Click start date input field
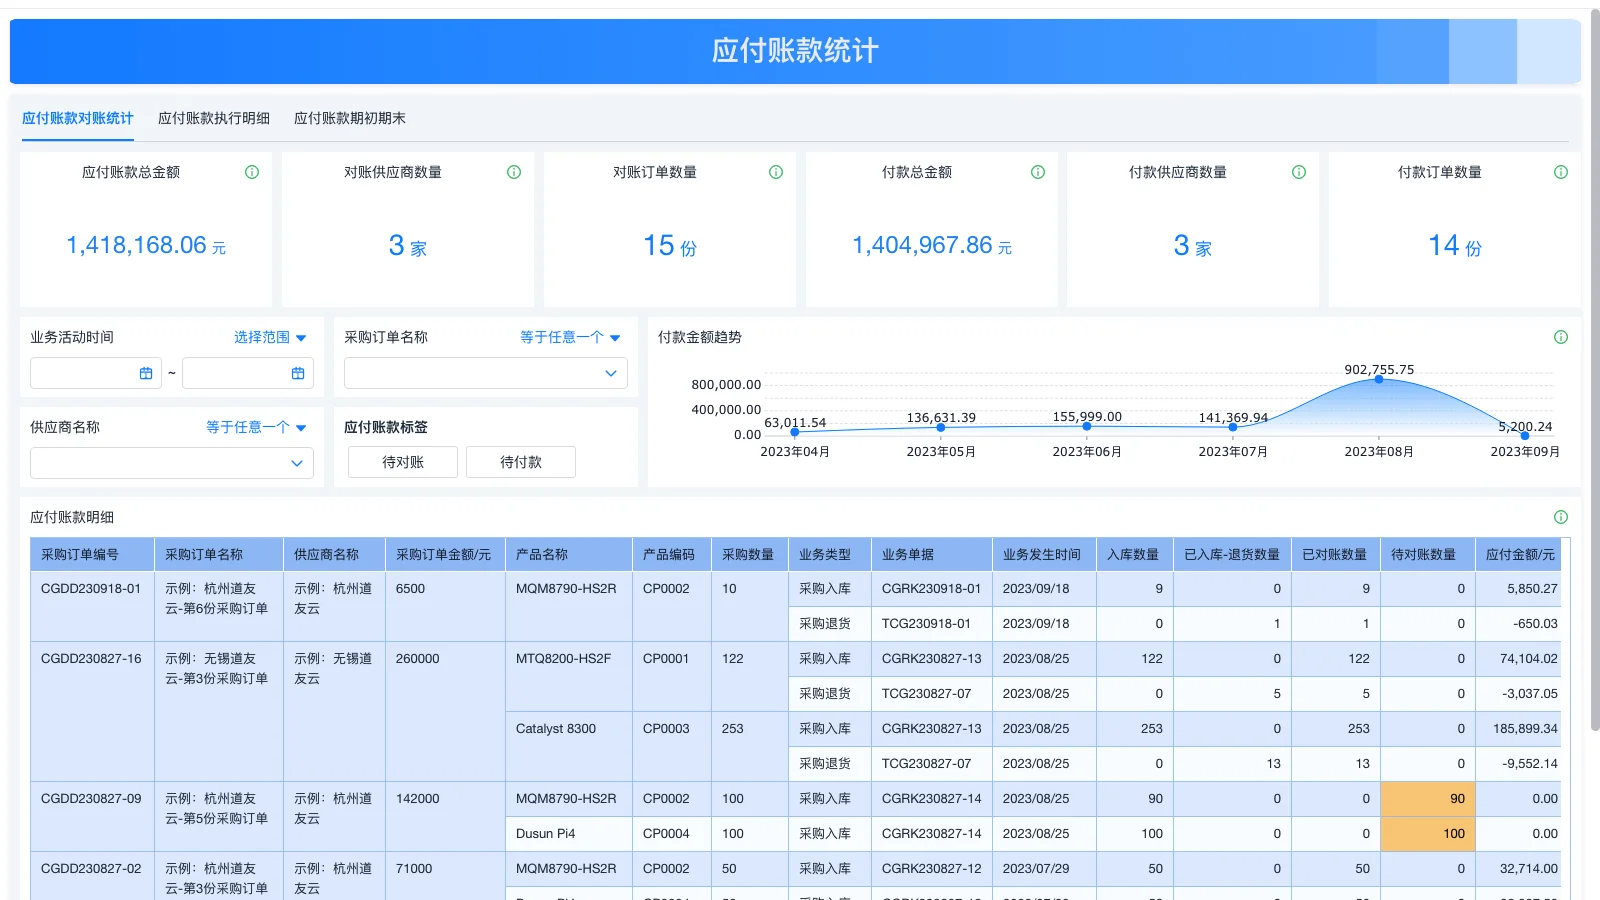 [96, 373]
